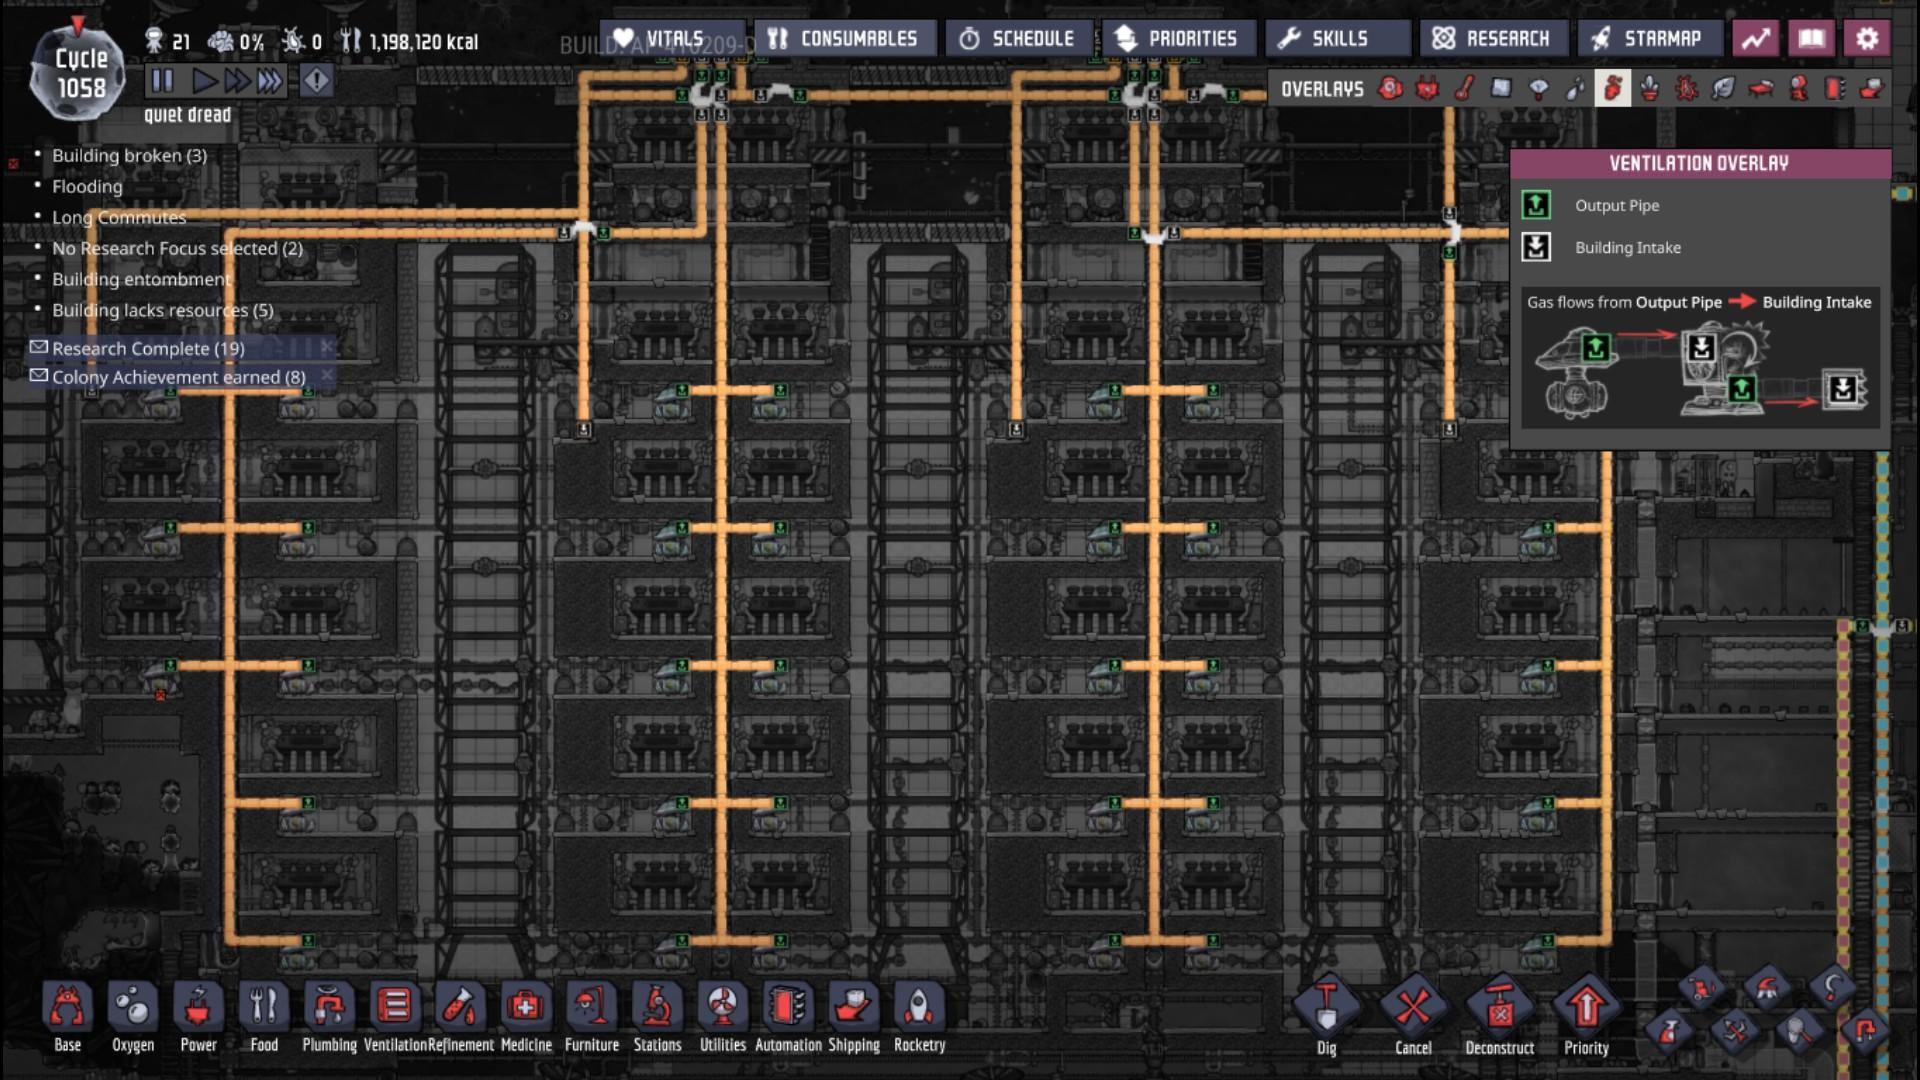The height and width of the screenshot is (1080, 1920).
Task: Toggle the active Ventilation overlay icon
Action: 1612,89
